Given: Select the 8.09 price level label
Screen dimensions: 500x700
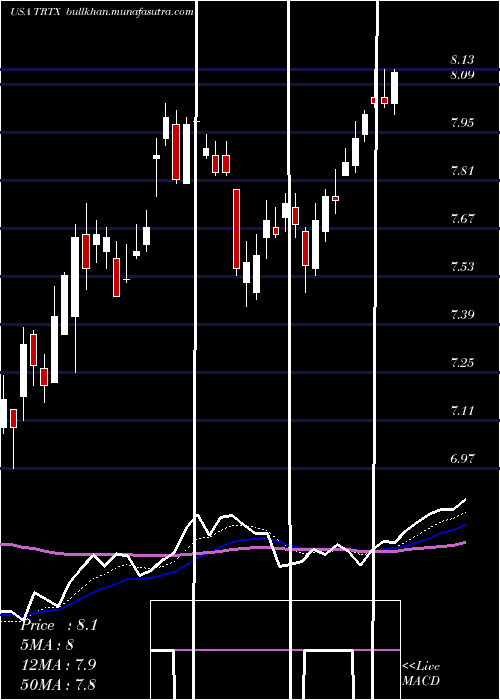Looking at the screenshot, I should pyautogui.click(x=462, y=75).
